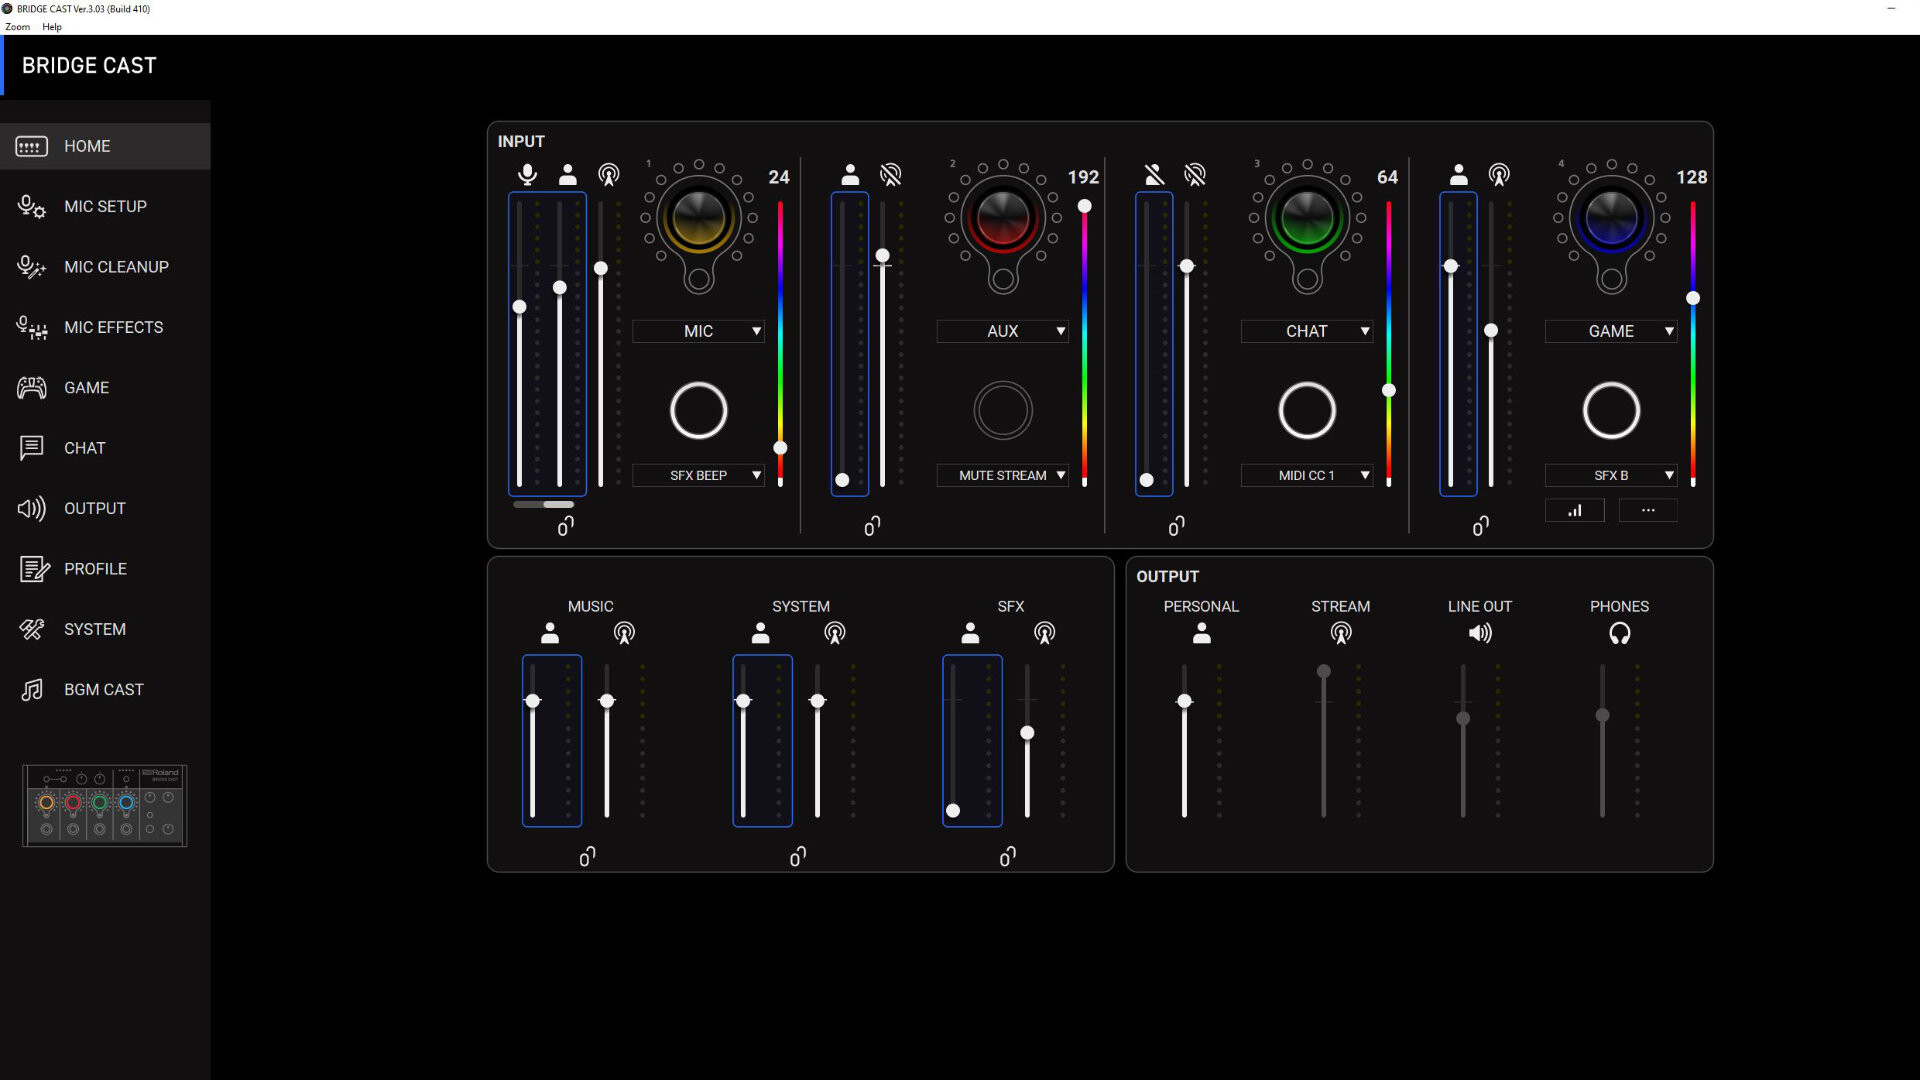Open the MIC EFFECTS page
Viewport: 1920px width, 1080px height.
pos(105,327)
